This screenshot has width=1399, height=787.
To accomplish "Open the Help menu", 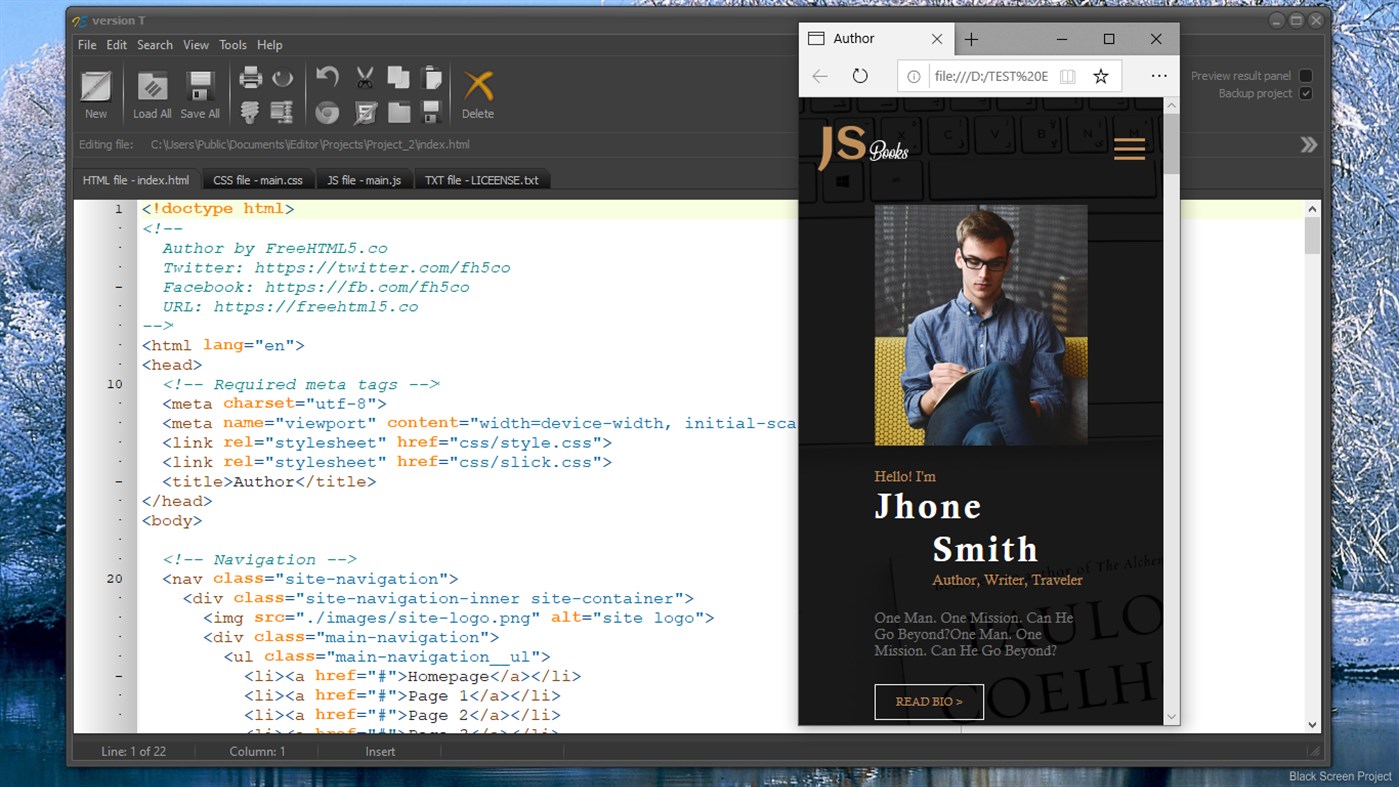I will (270, 45).
